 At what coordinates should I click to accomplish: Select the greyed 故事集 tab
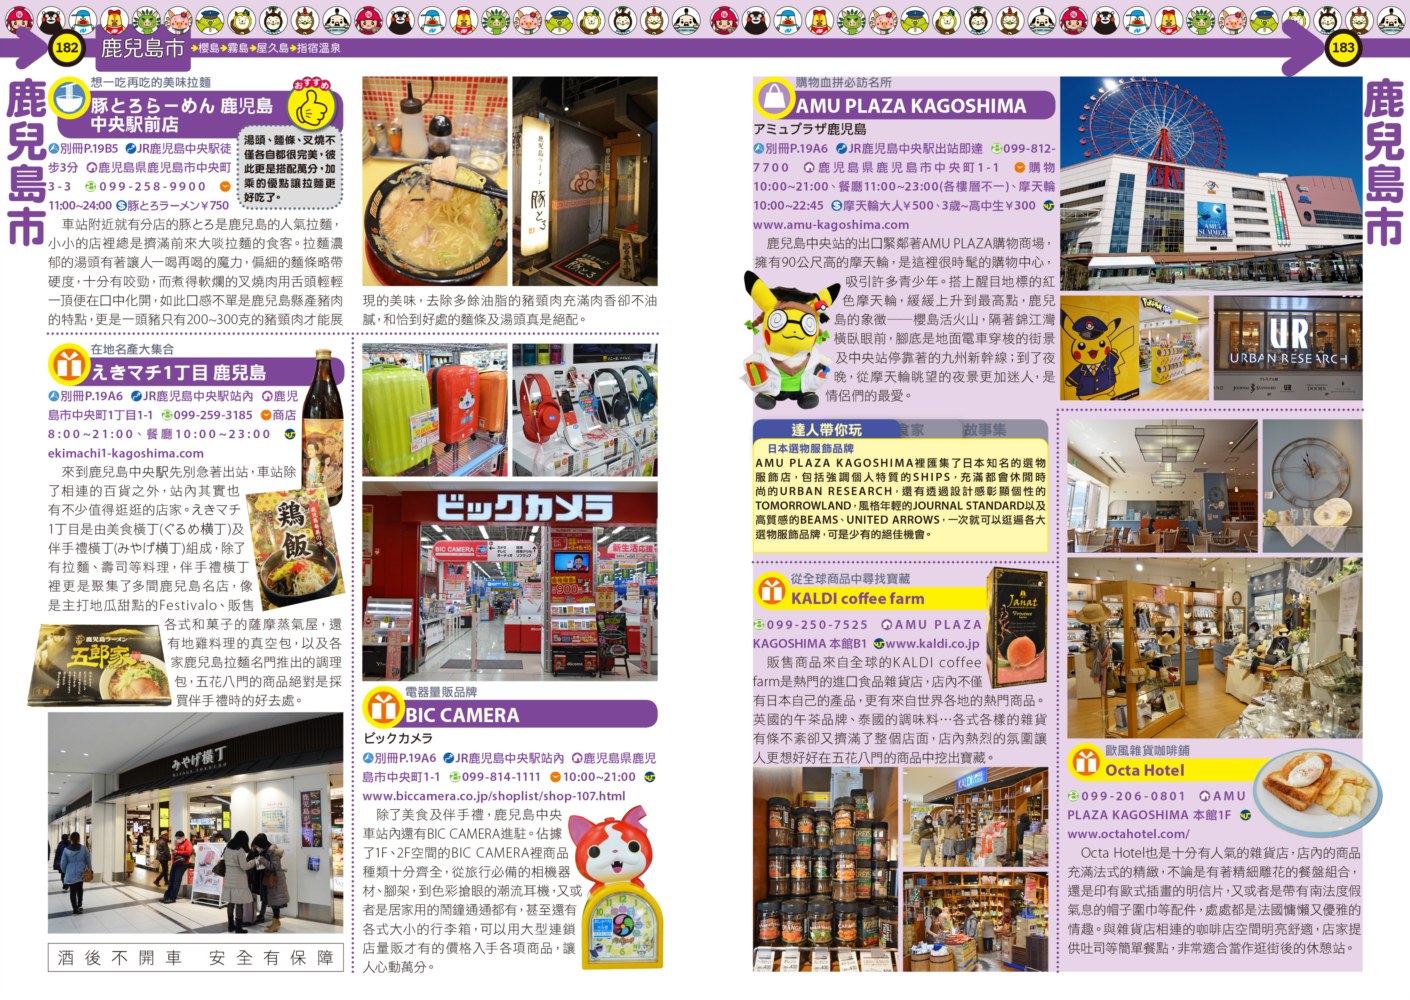click(984, 429)
